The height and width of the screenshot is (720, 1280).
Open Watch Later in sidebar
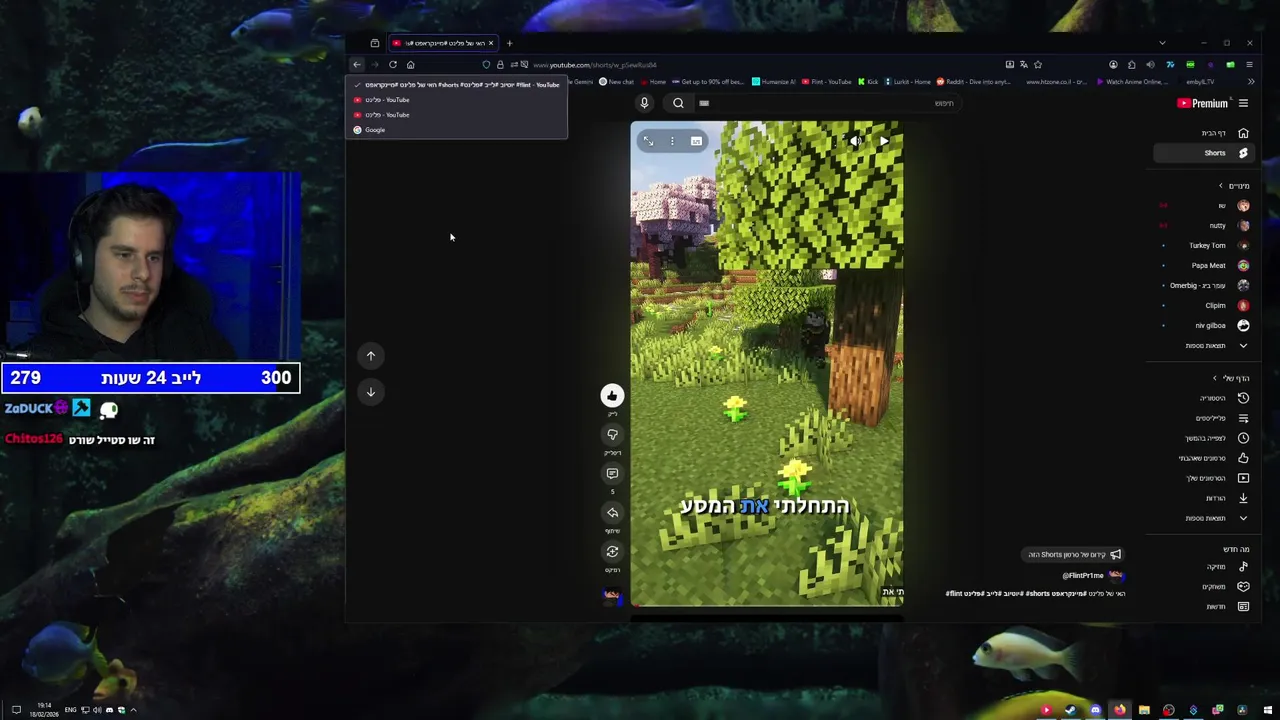click(1205, 438)
